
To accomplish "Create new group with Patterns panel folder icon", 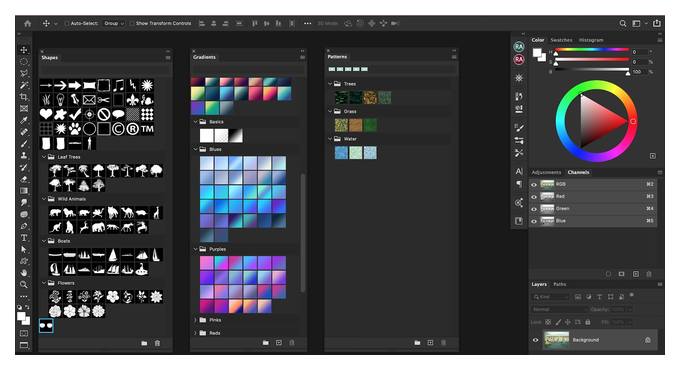I will (x=417, y=343).
